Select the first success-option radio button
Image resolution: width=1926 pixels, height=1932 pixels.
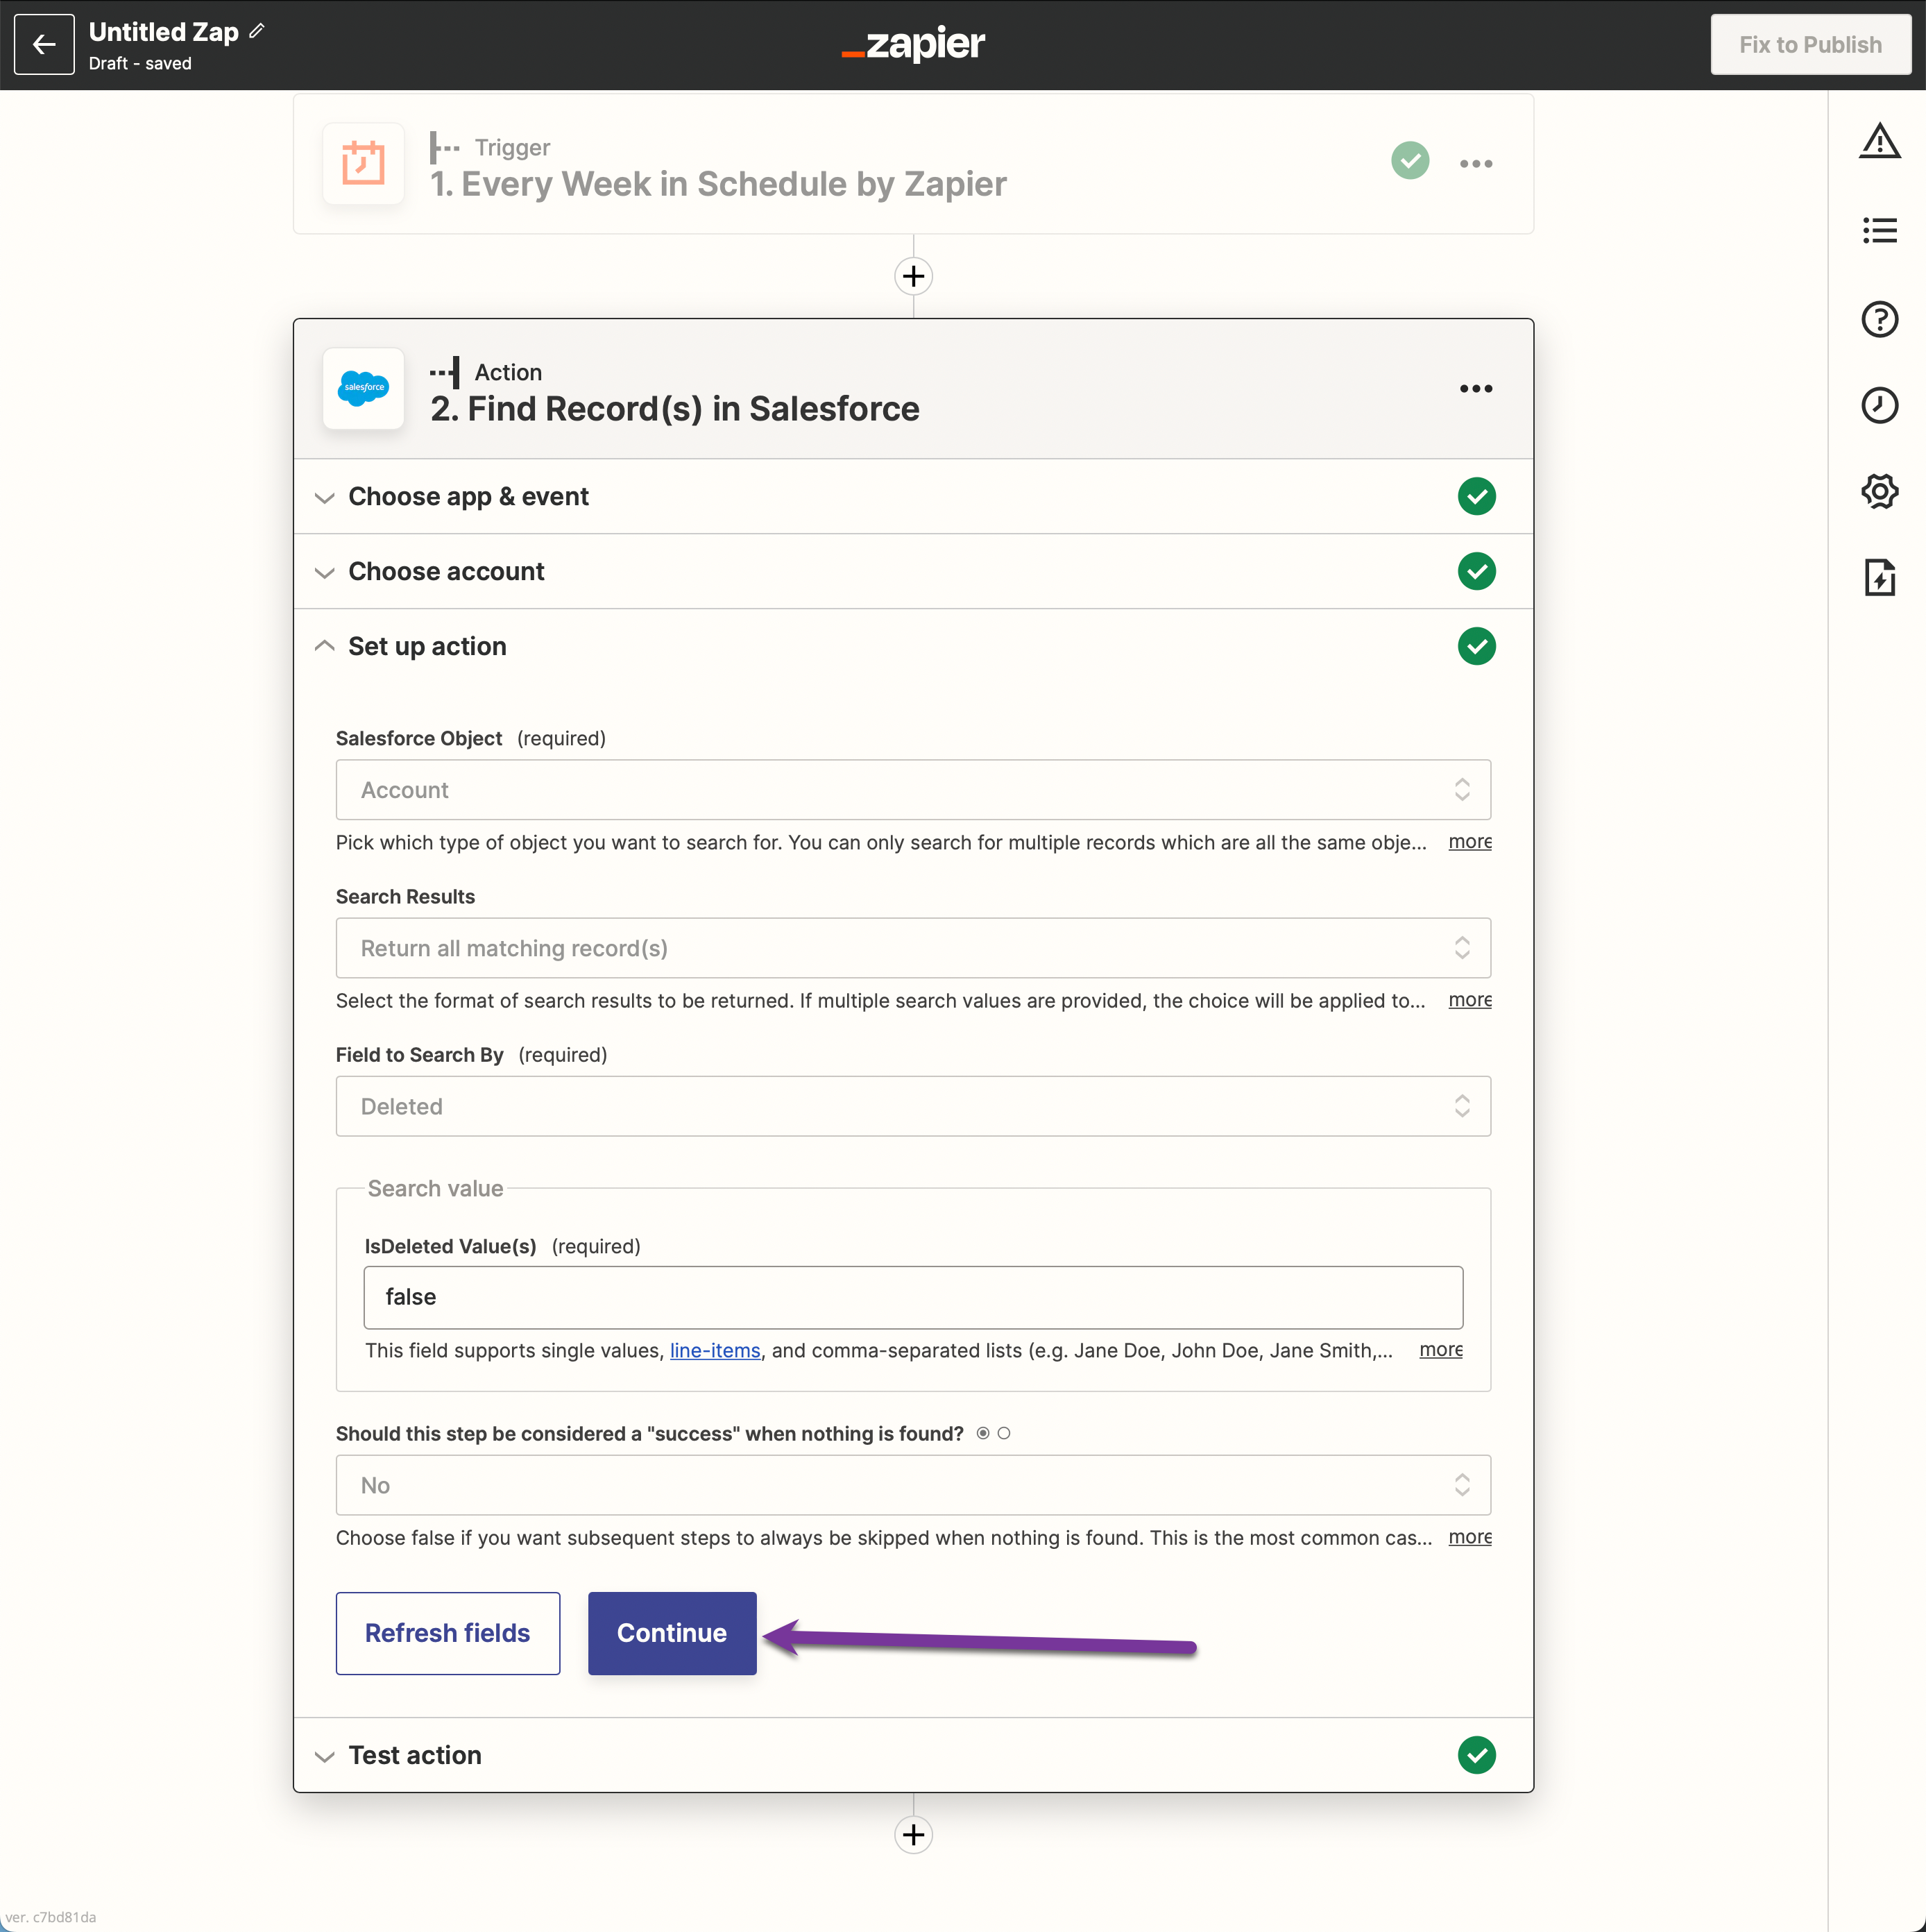coord(983,1433)
